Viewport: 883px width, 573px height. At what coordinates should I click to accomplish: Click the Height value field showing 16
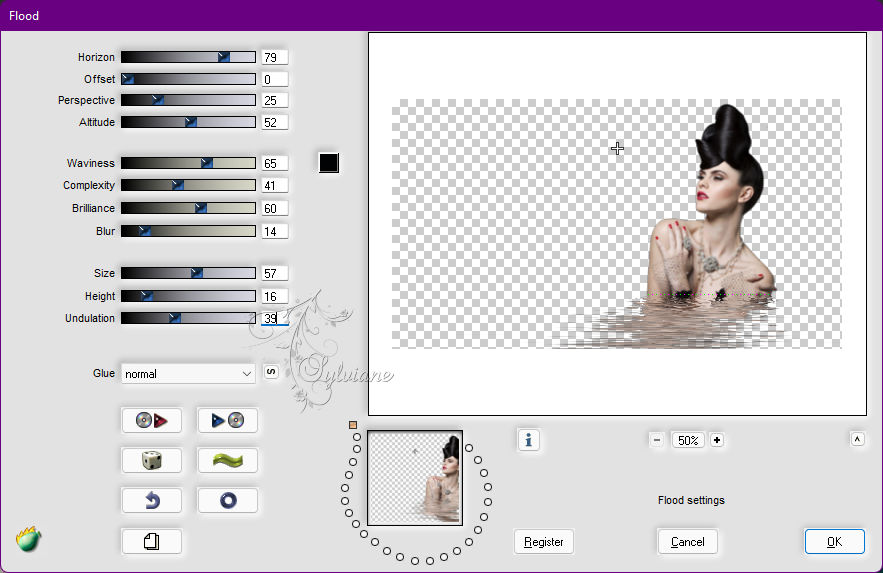point(275,296)
